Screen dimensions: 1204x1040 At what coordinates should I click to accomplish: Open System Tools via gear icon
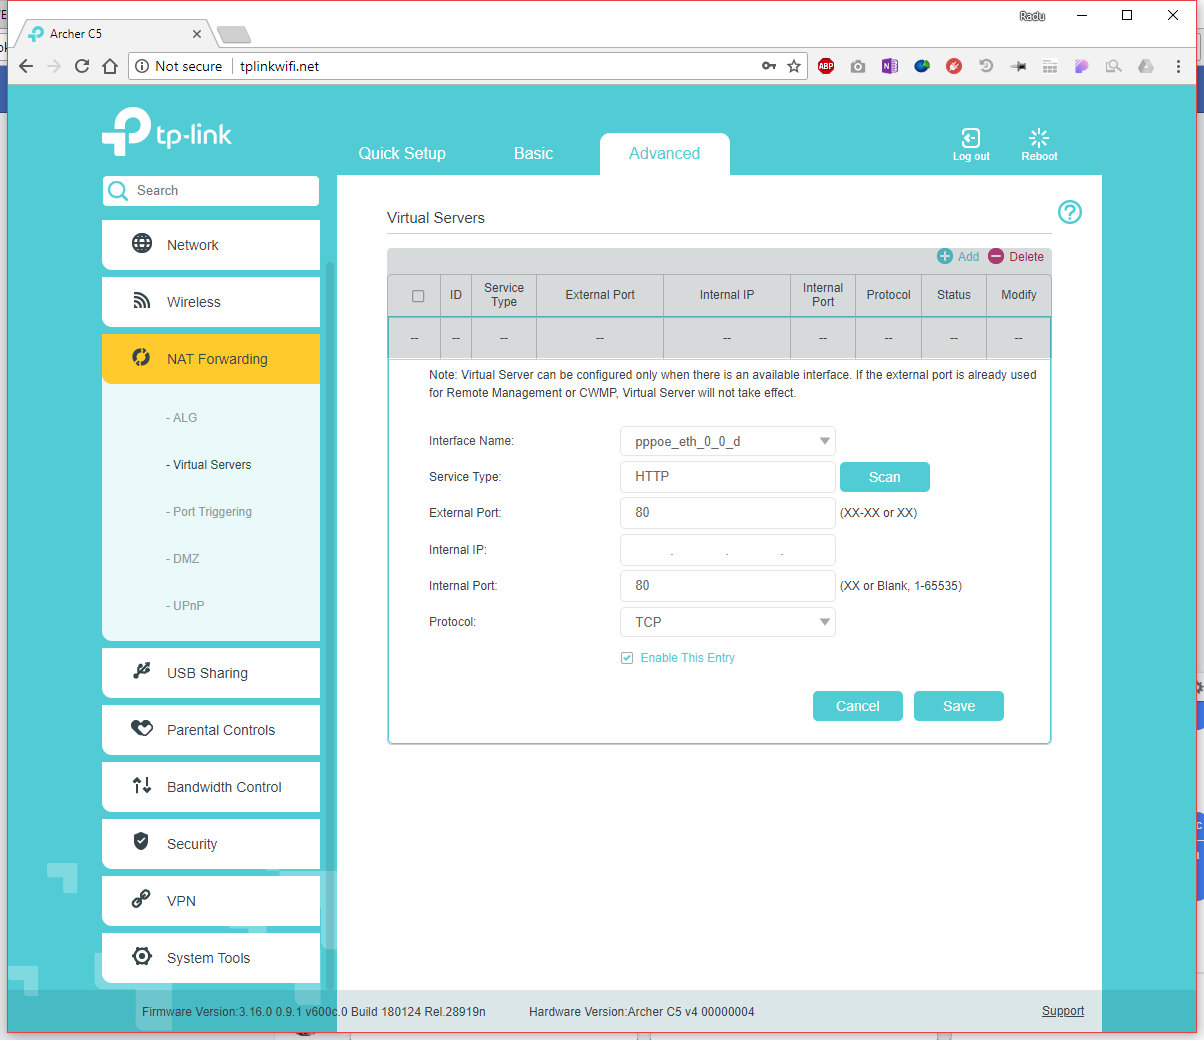click(142, 957)
